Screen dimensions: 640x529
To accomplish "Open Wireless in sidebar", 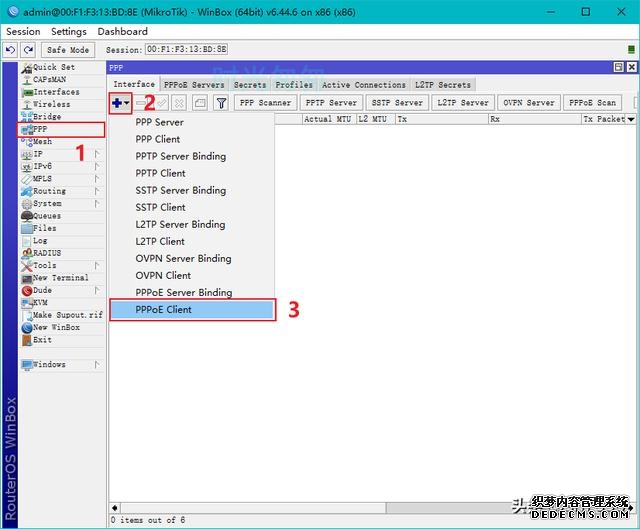I will 62,104.
